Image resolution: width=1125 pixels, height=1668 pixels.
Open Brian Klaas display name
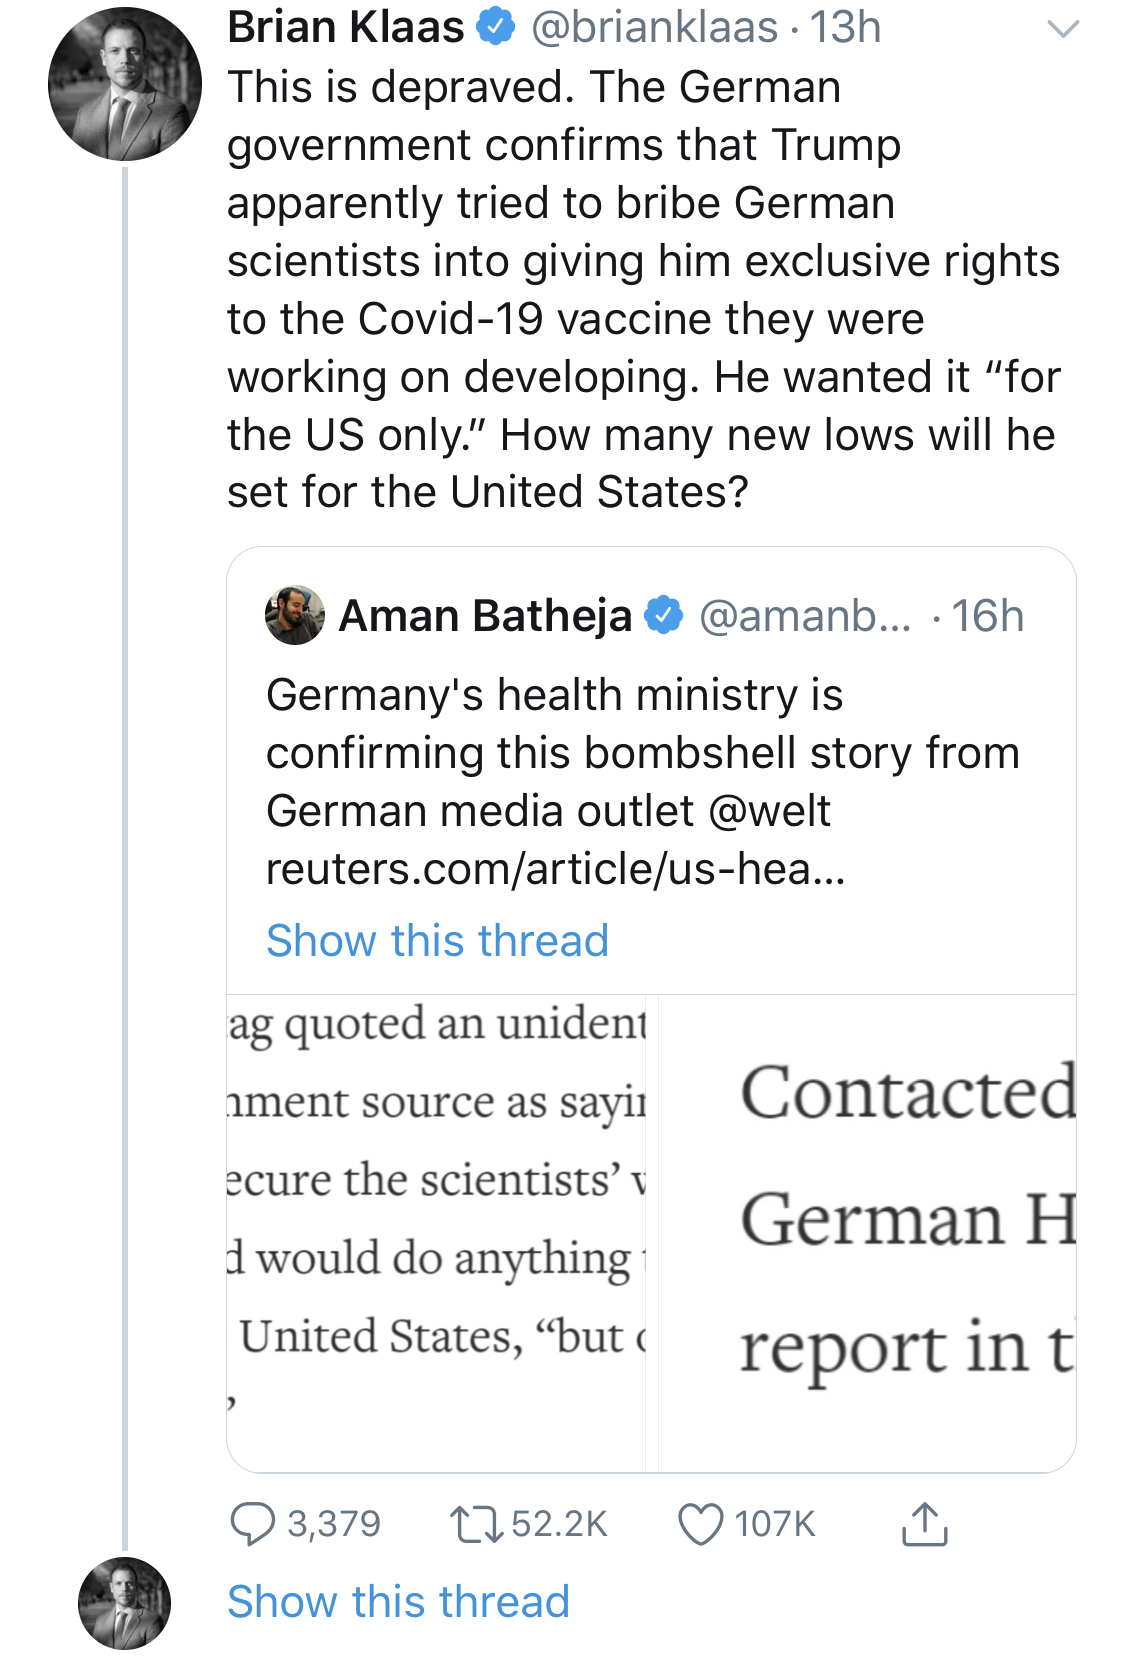(x=346, y=27)
